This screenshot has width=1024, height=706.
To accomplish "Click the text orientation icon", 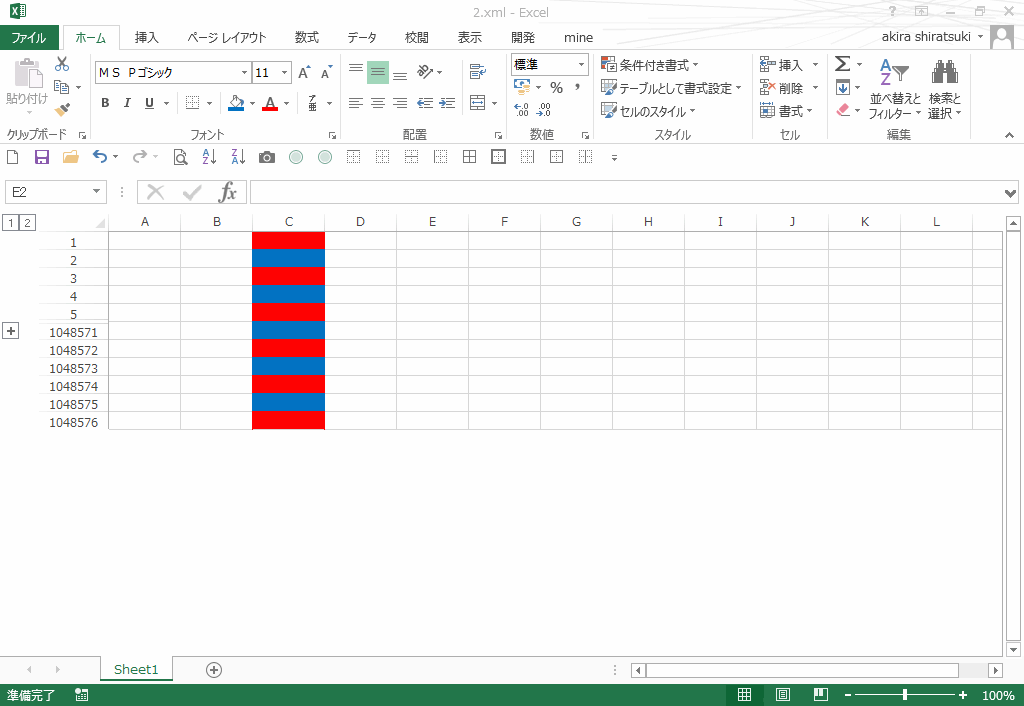I will point(425,71).
